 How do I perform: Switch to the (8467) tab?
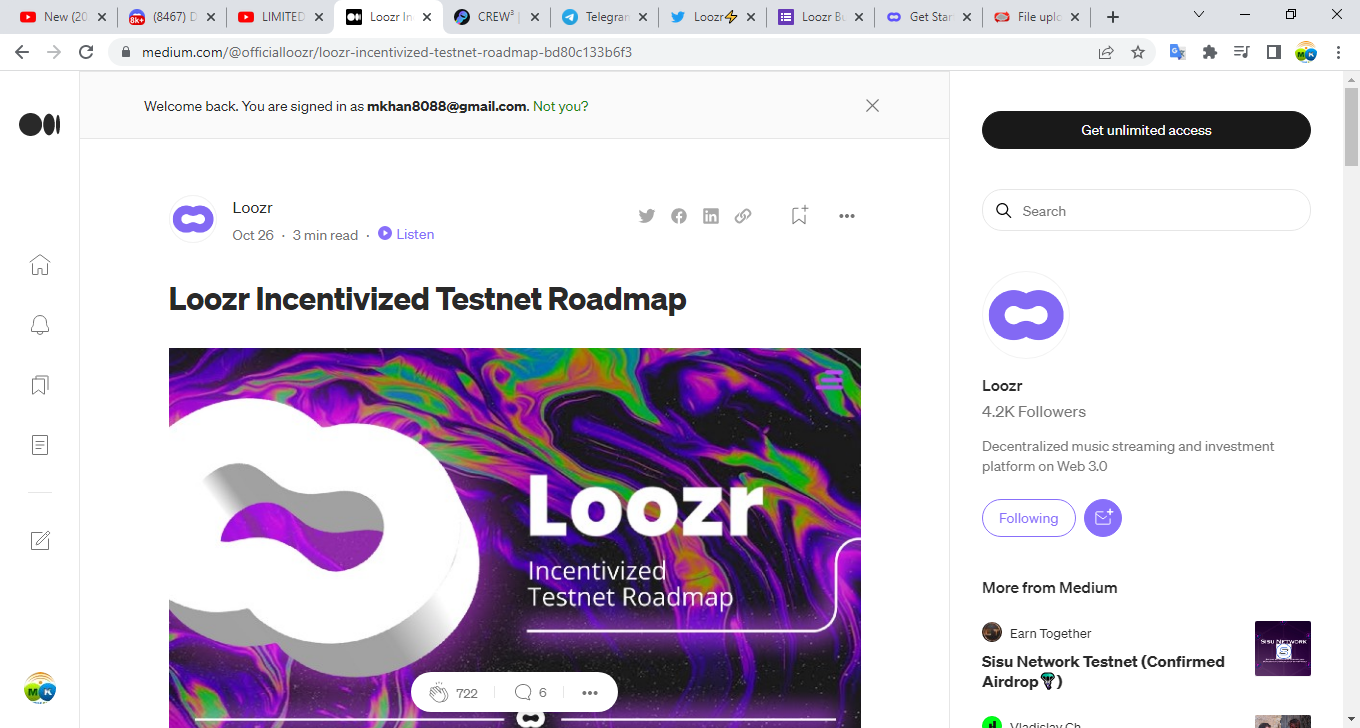click(173, 17)
